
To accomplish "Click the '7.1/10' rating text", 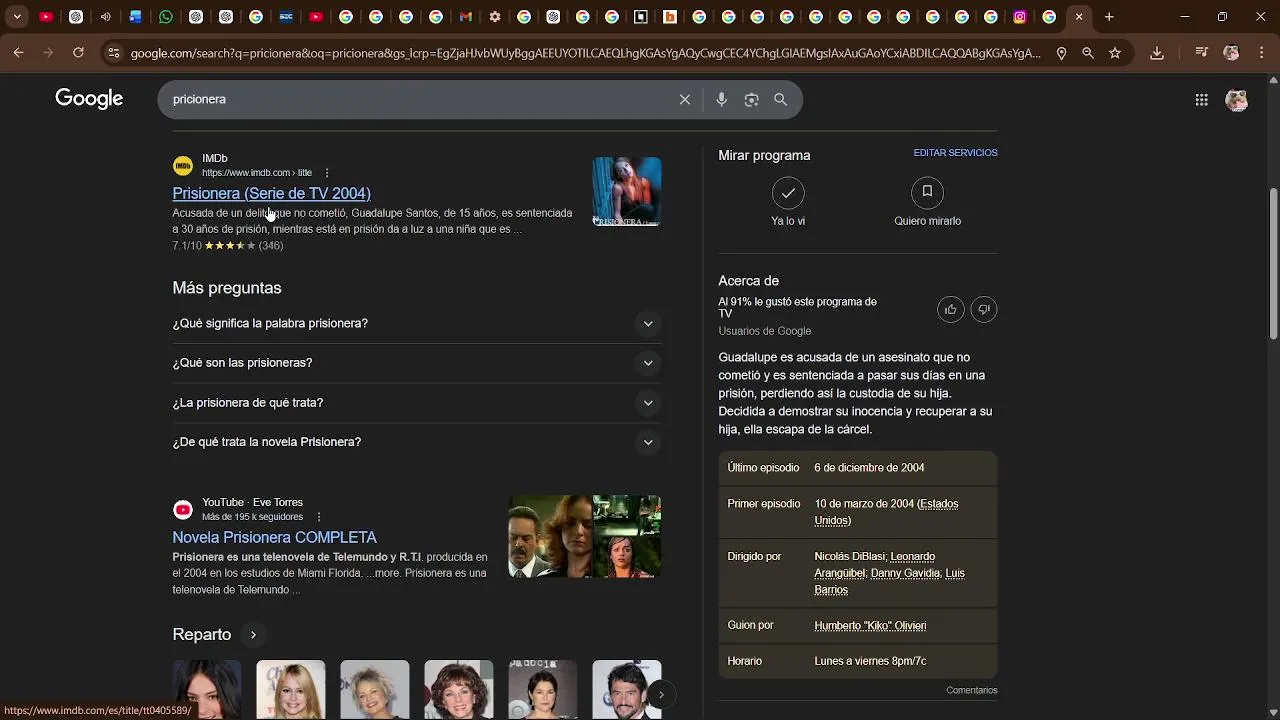I will click(187, 246).
